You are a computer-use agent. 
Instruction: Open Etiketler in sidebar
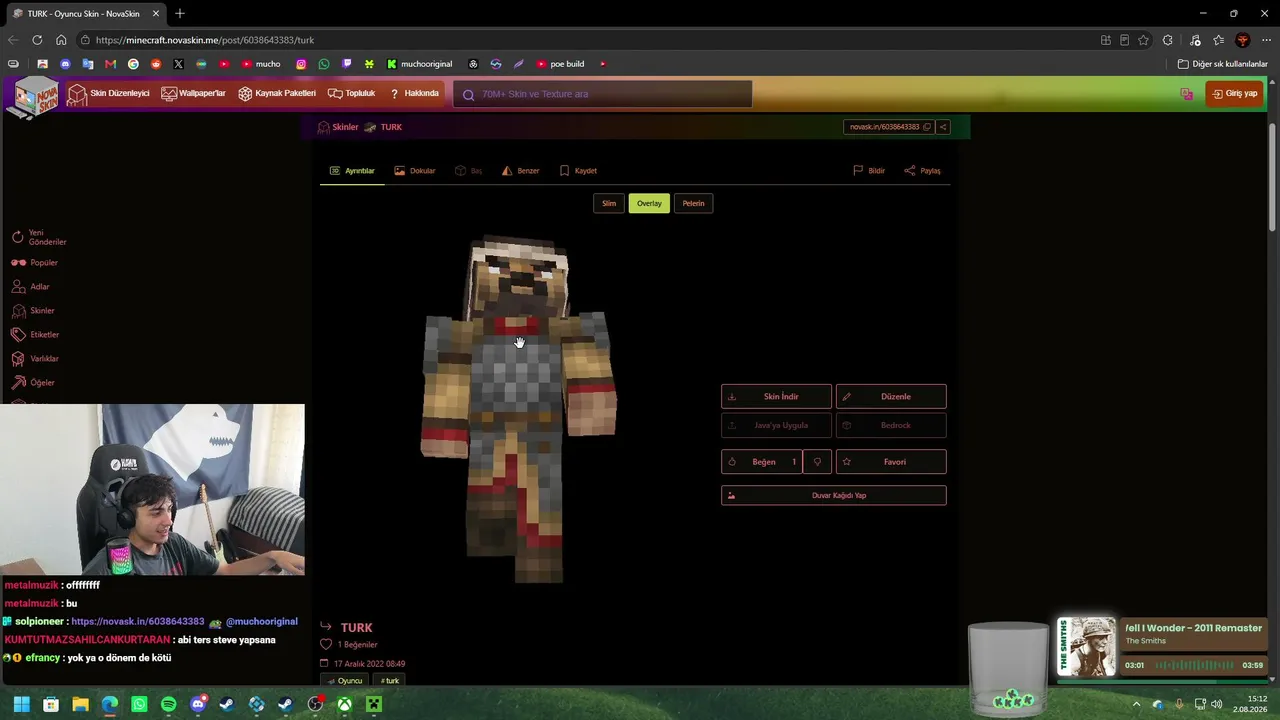[35, 335]
